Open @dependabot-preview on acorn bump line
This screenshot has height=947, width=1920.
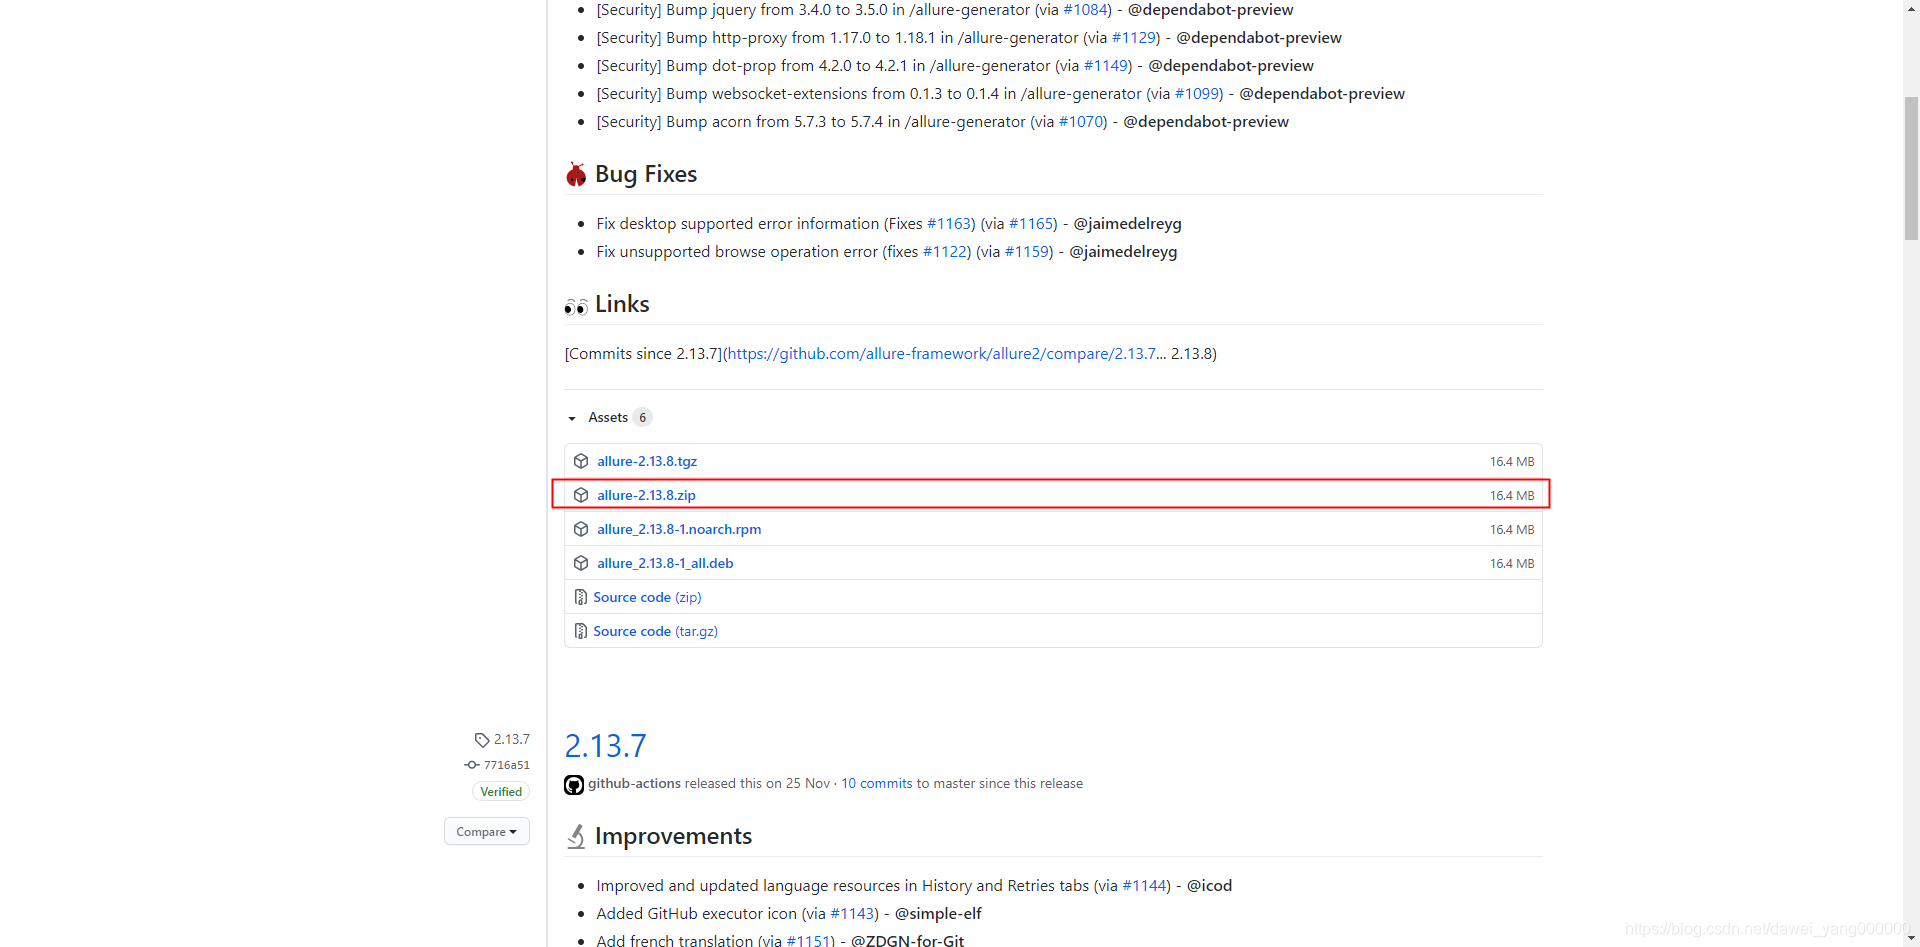pyautogui.click(x=1206, y=121)
